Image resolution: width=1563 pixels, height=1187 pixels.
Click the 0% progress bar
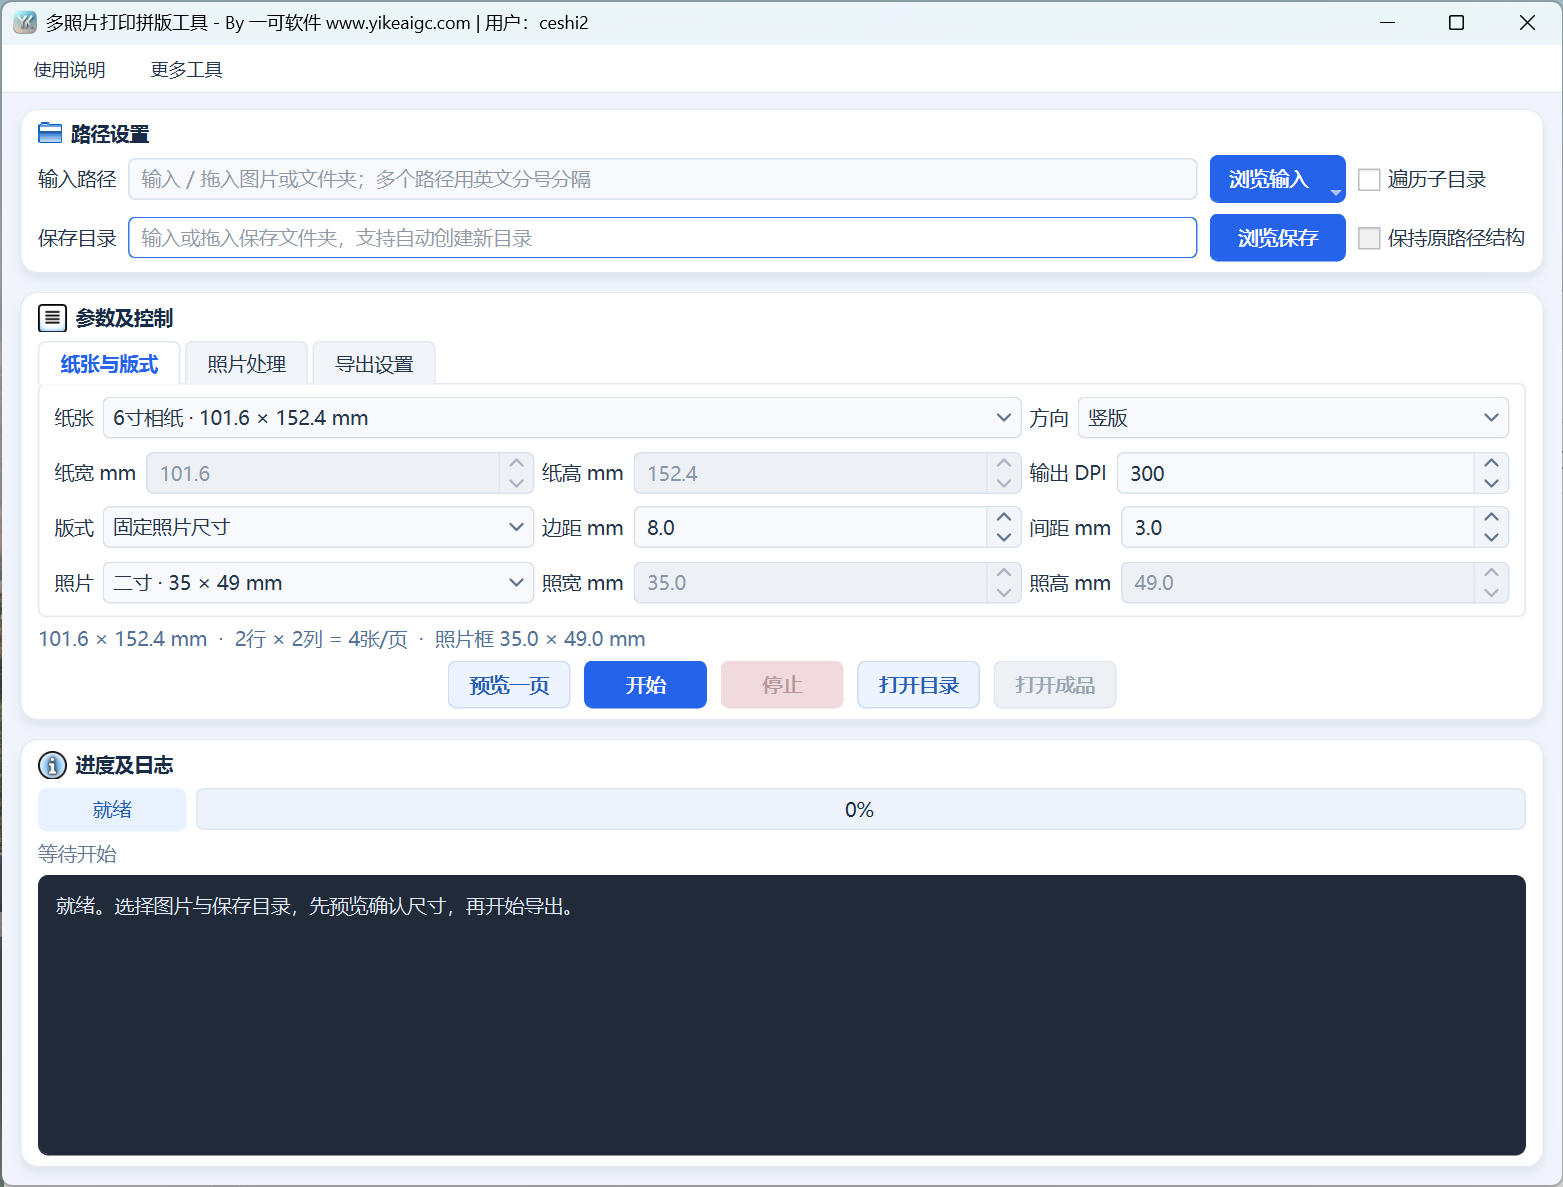click(x=860, y=810)
